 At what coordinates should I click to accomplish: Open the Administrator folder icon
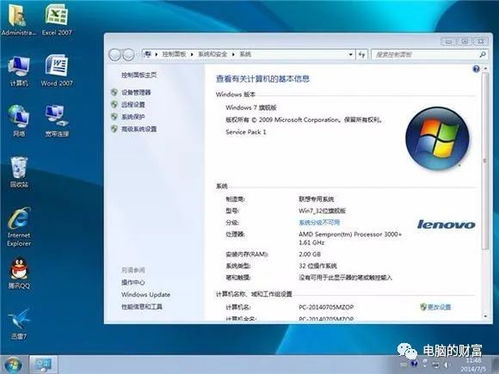[x=18, y=19]
